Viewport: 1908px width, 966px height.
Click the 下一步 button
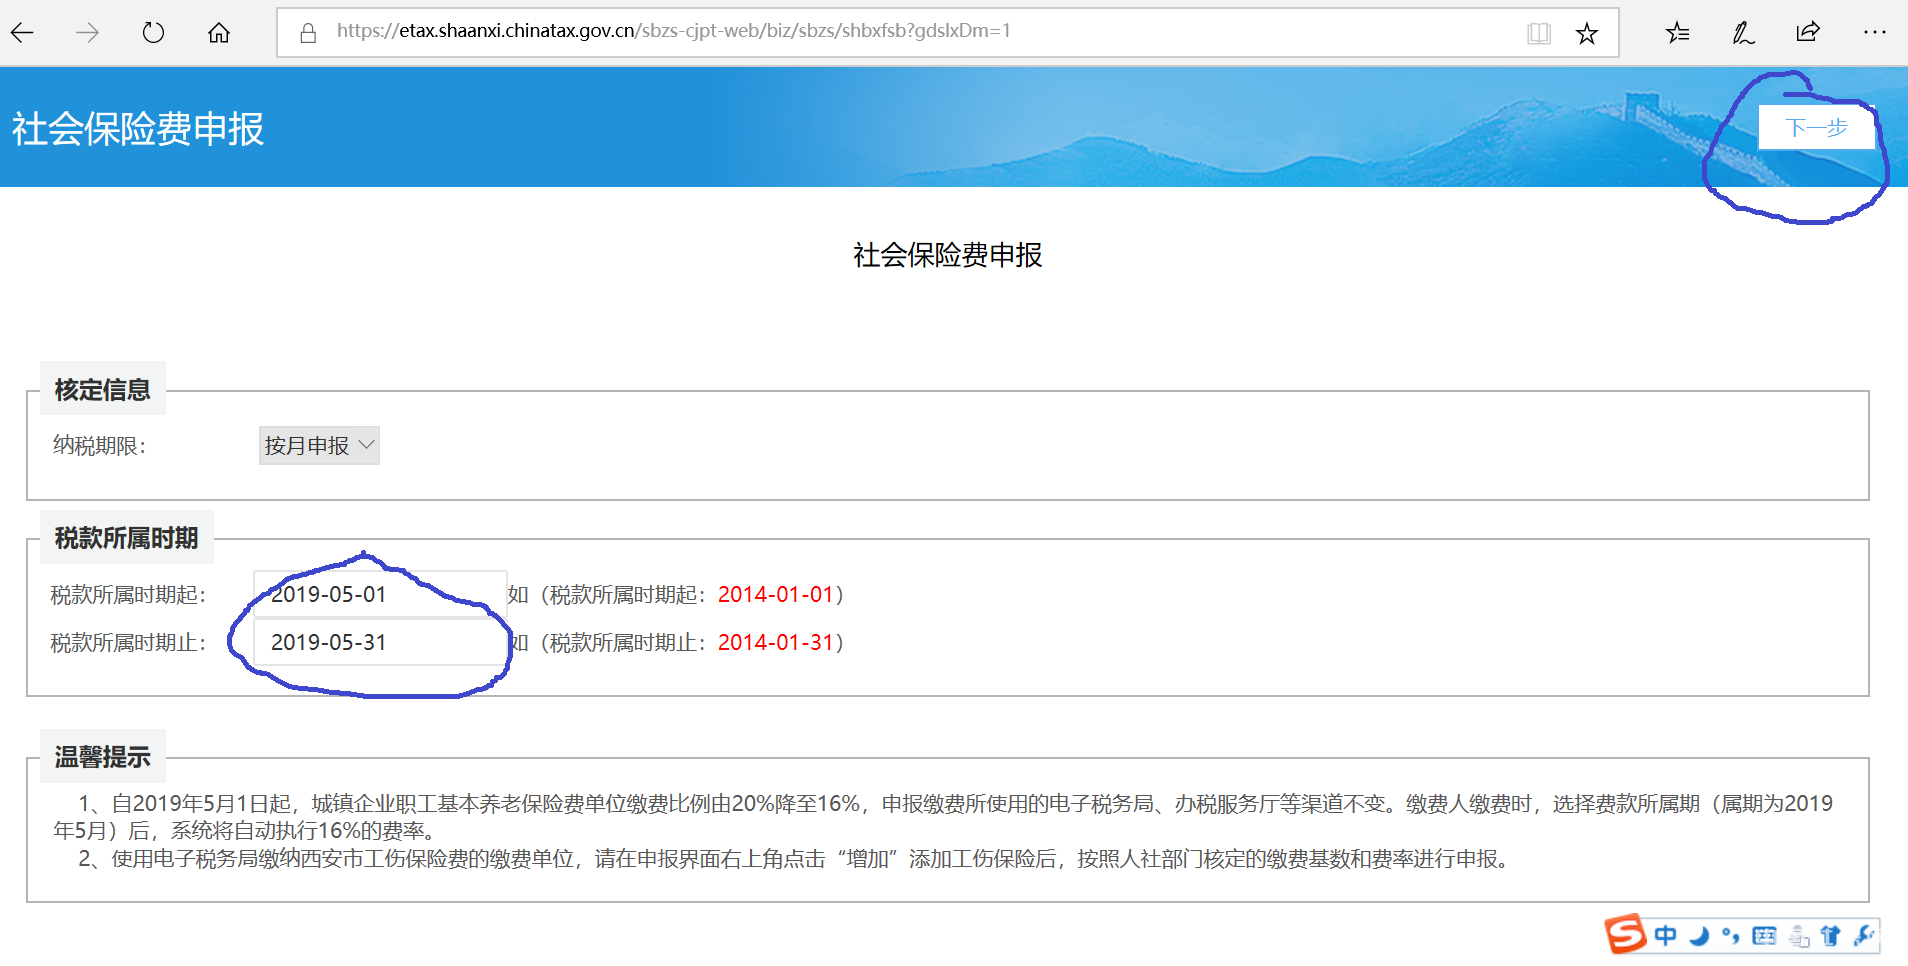(1816, 128)
